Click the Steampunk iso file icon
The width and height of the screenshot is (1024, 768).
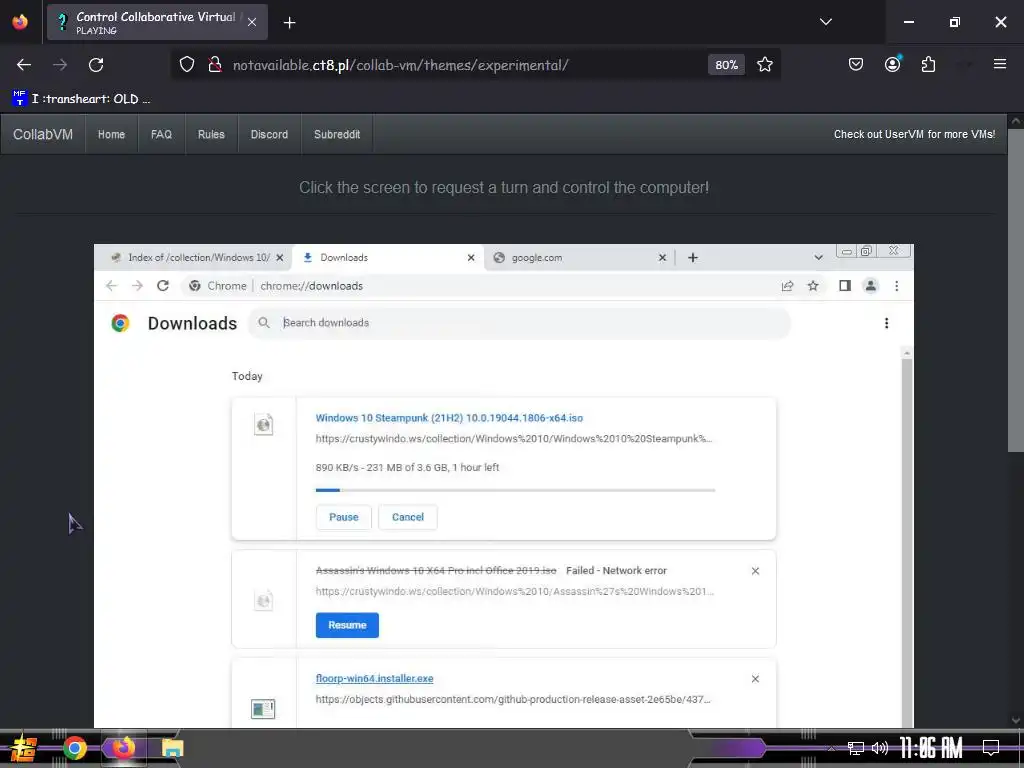[264, 424]
